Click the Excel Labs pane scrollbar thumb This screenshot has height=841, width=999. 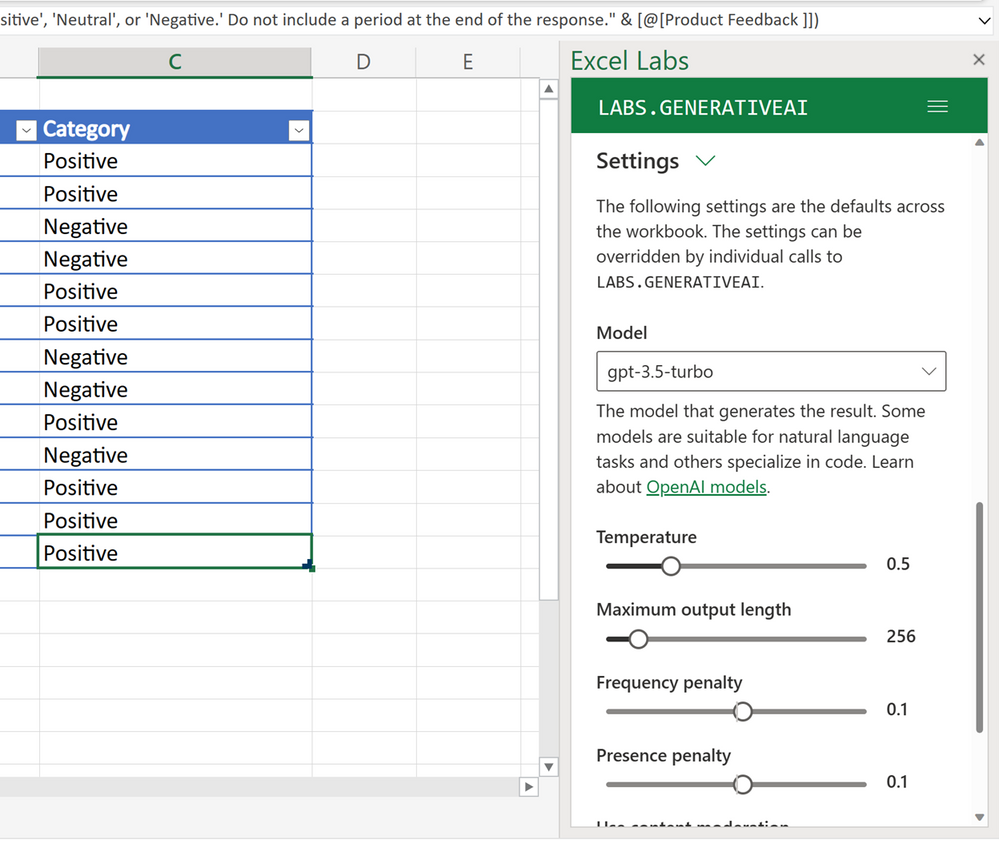pos(980,620)
